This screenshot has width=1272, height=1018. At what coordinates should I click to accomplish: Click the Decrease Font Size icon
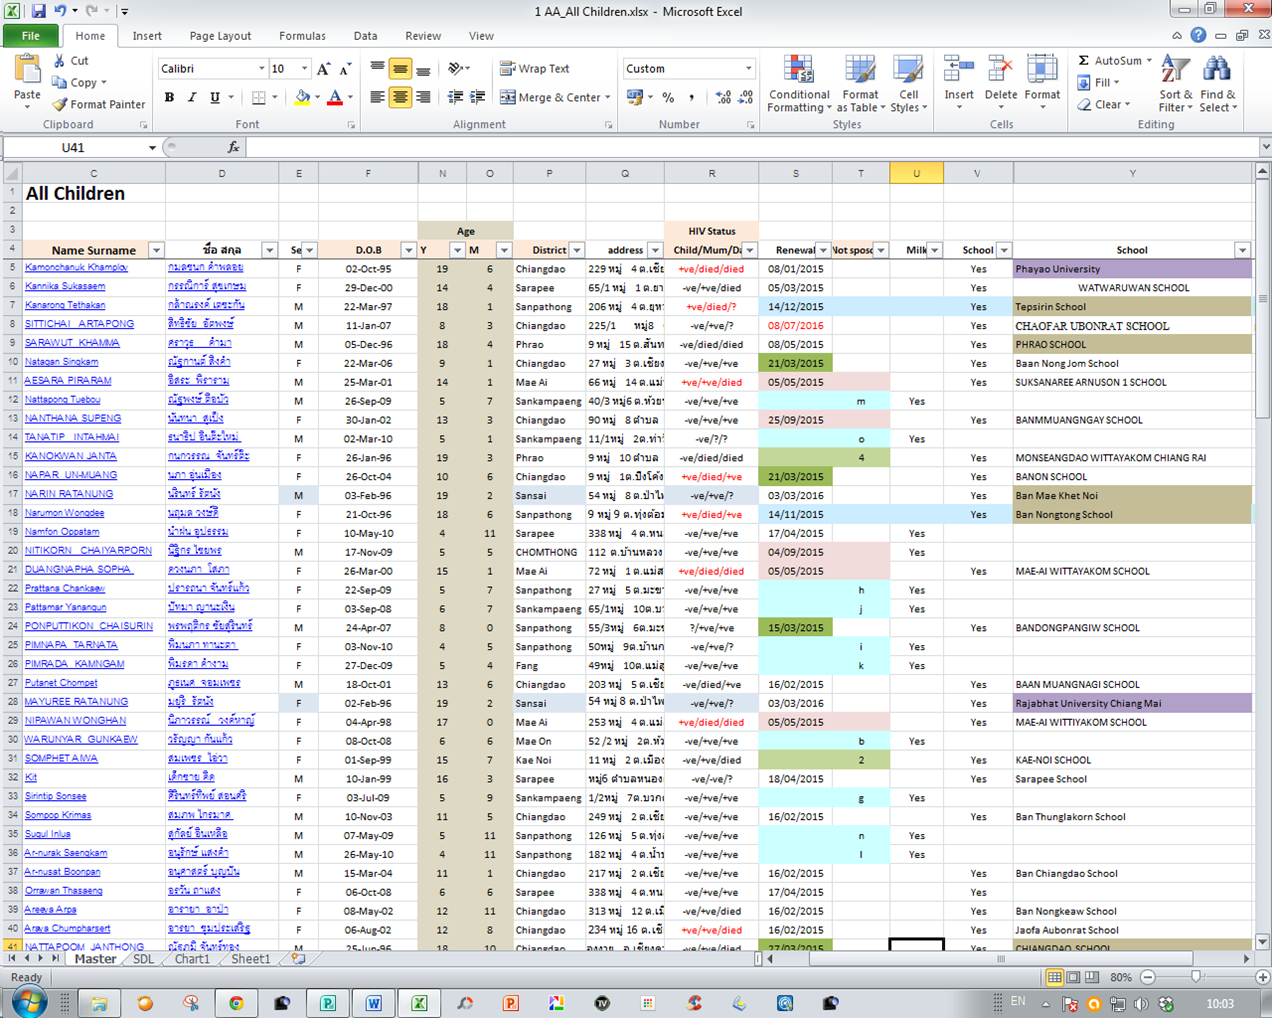(x=345, y=69)
